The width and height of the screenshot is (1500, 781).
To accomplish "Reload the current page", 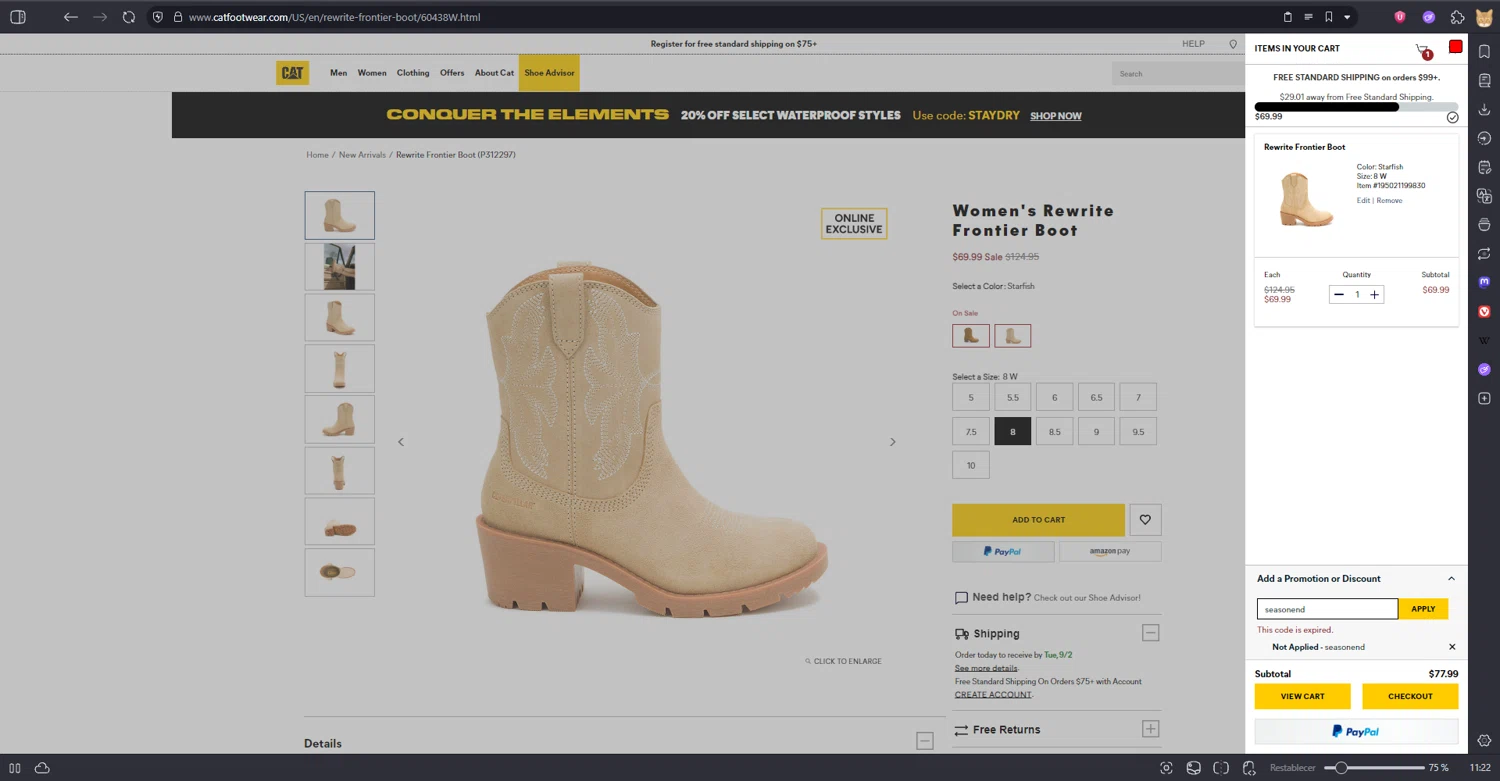I will coord(129,17).
